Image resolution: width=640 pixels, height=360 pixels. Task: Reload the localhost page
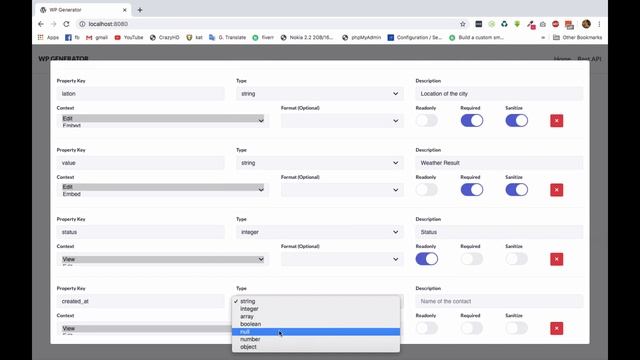pyautogui.click(x=66, y=24)
